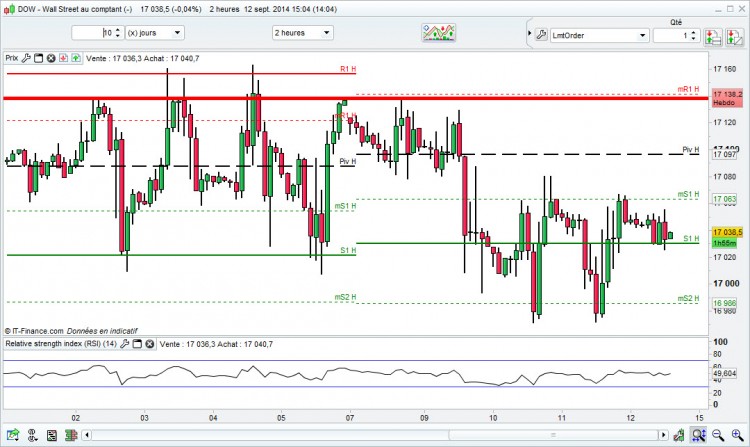Remove the RSI indicator panel
The image size is (750, 447).
(x=150, y=344)
